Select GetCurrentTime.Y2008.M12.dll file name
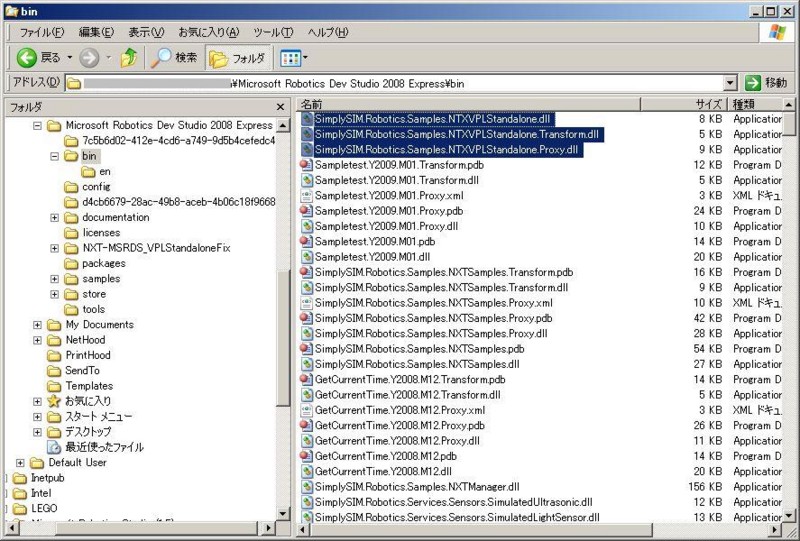Screen dimensions: 800x541 (x=383, y=471)
